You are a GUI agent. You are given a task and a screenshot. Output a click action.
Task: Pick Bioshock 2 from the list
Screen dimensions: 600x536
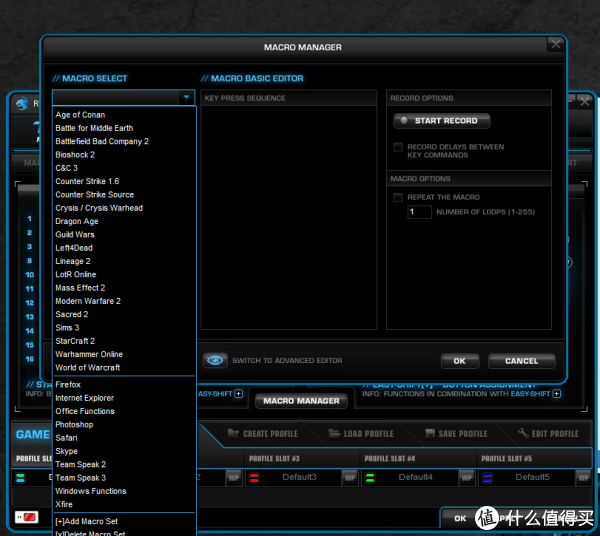pos(75,155)
